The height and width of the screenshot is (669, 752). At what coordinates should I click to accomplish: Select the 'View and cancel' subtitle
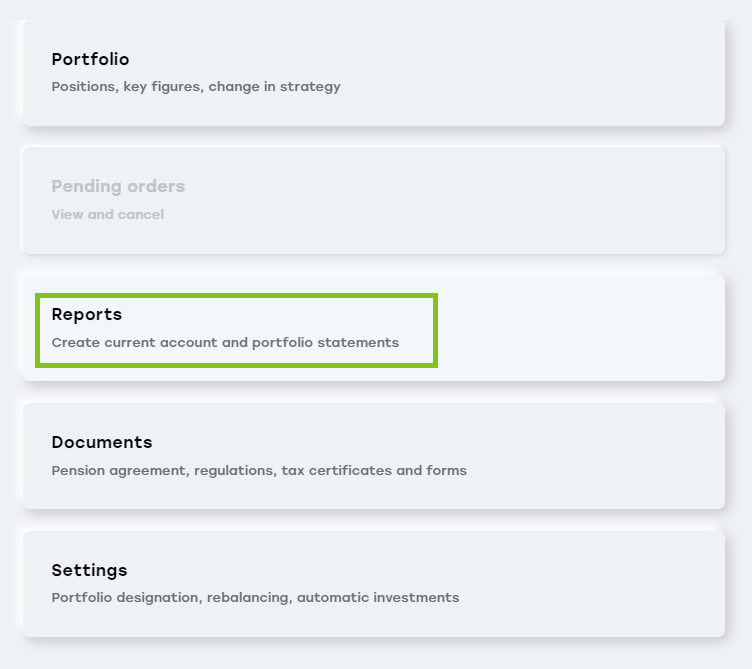click(107, 215)
